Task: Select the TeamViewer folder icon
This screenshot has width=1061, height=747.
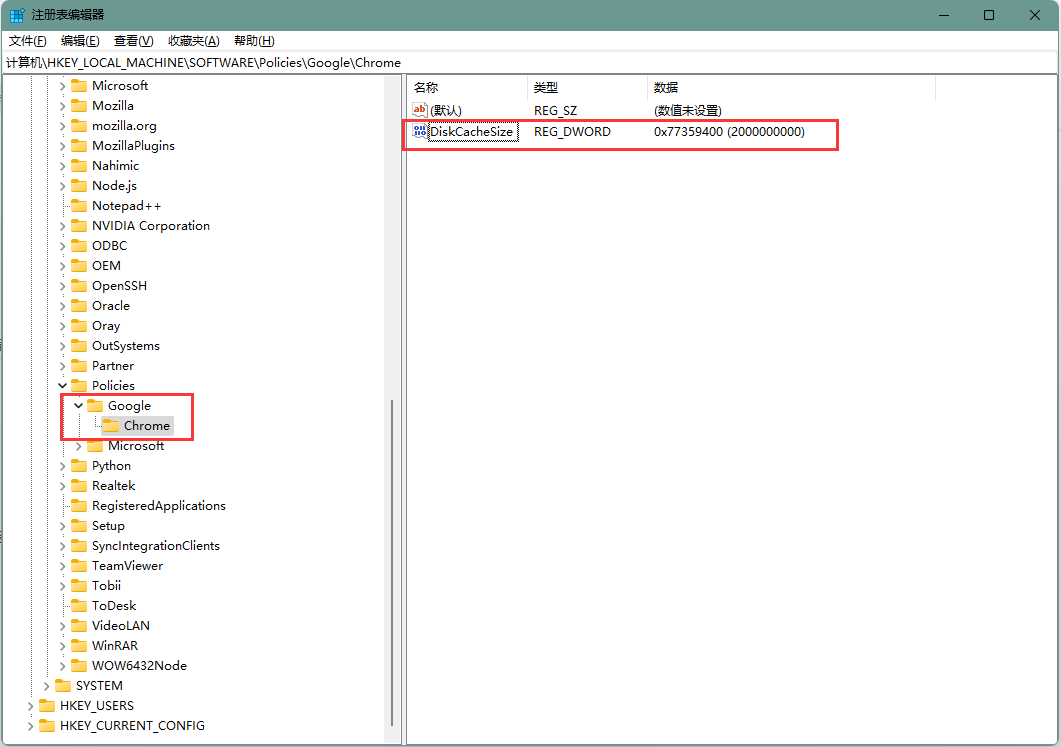Action: coord(79,566)
